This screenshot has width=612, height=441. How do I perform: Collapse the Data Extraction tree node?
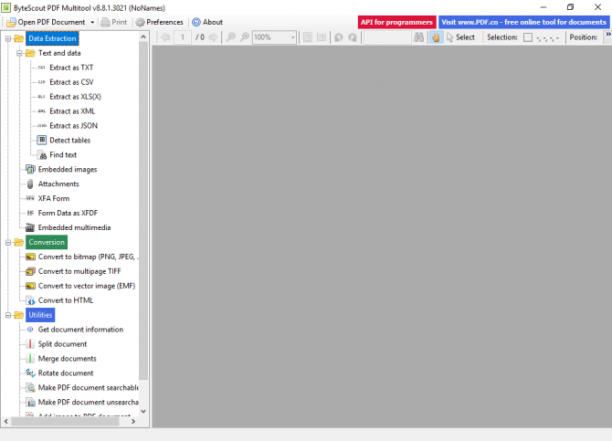click(x=8, y=39)
